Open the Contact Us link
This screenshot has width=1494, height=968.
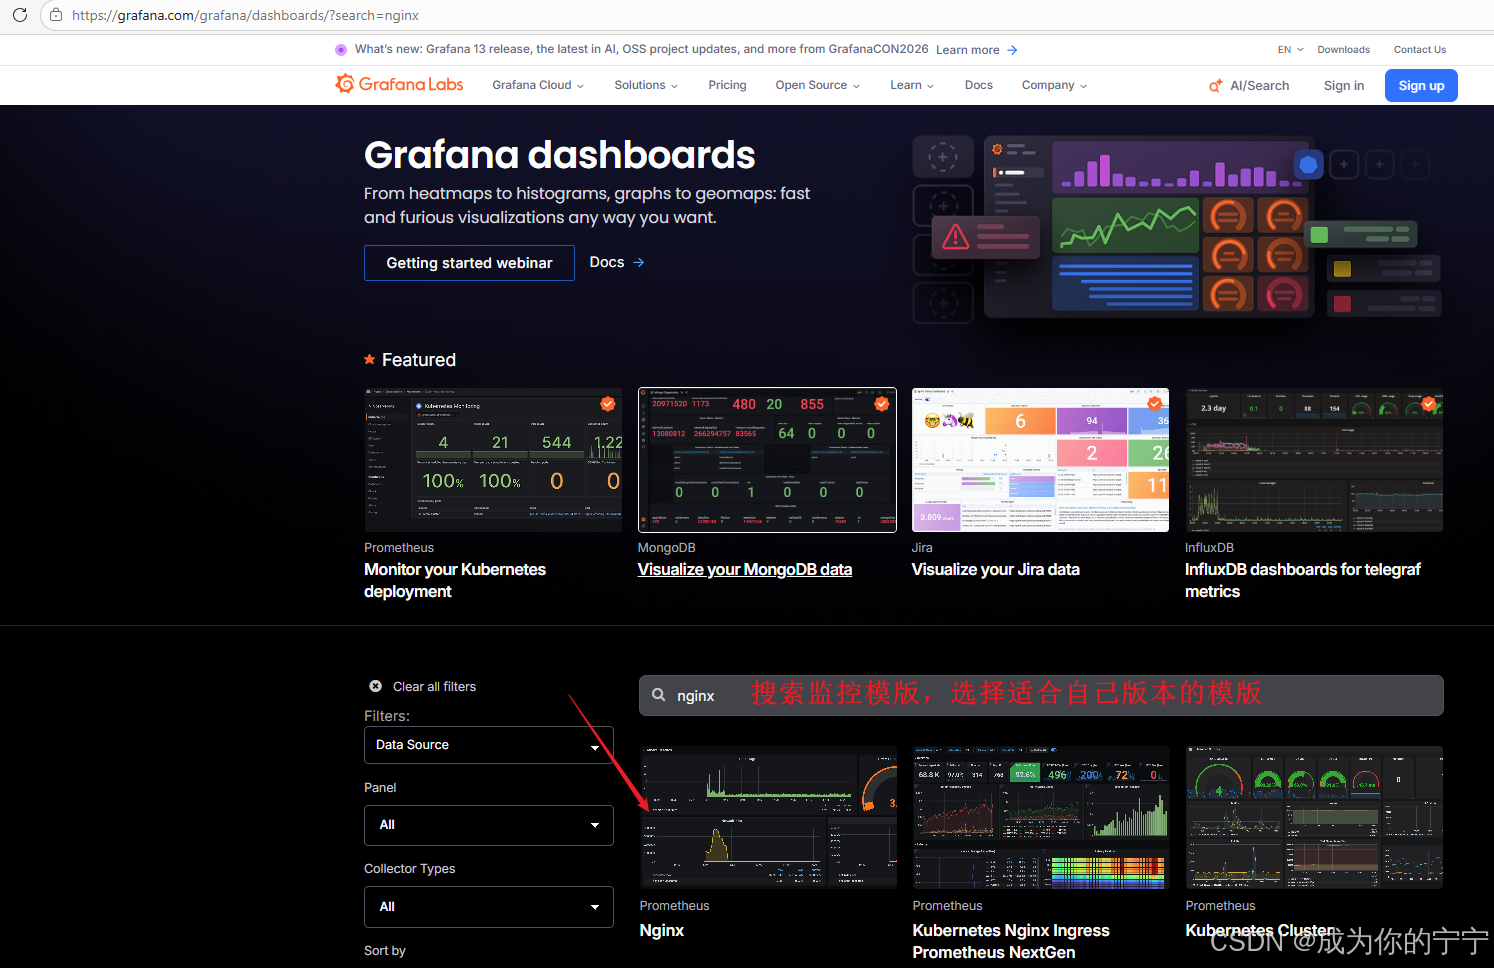[1420, 49]
